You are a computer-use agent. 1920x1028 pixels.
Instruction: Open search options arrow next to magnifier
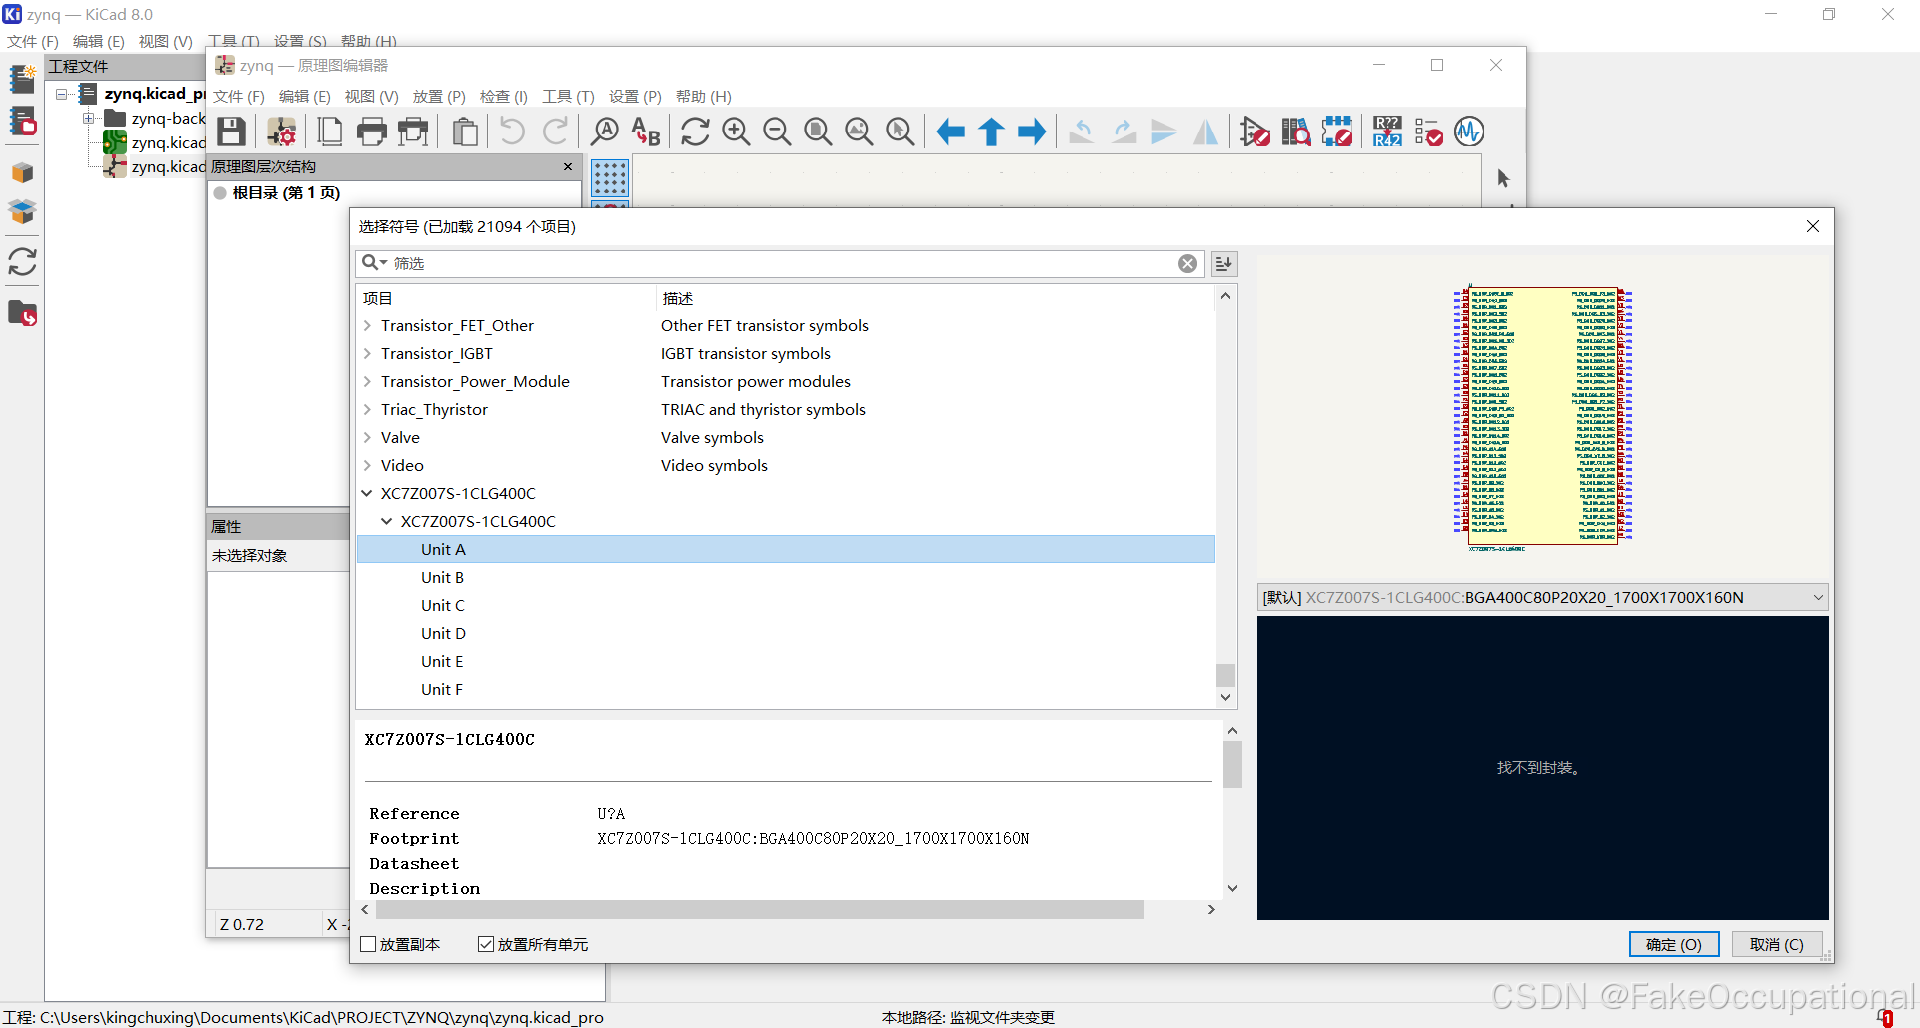(384, 263)
